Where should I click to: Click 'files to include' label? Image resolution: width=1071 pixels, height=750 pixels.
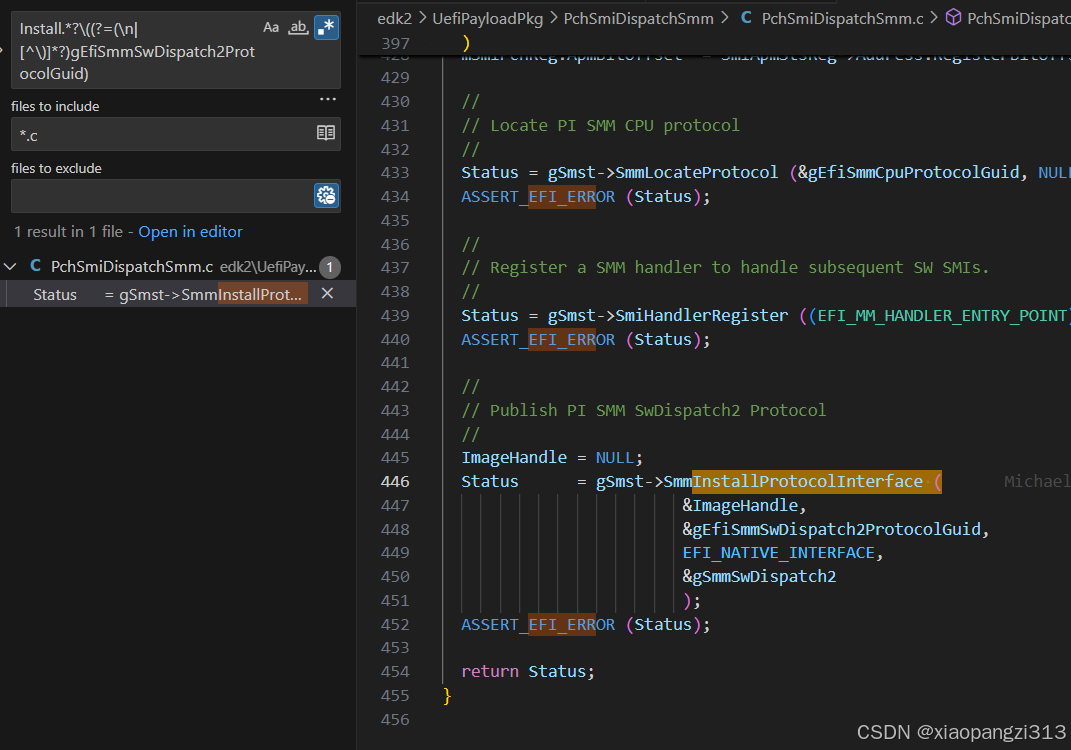(55, 107)
